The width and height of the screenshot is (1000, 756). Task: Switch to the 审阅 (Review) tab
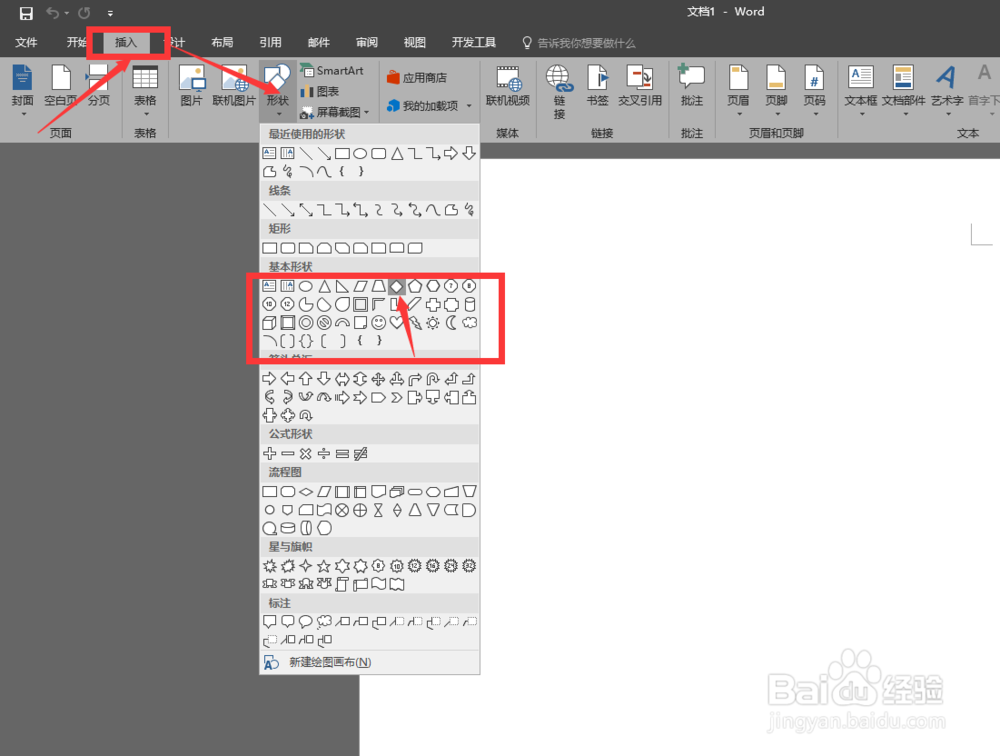pyautogui.click(x=366, y=42)
